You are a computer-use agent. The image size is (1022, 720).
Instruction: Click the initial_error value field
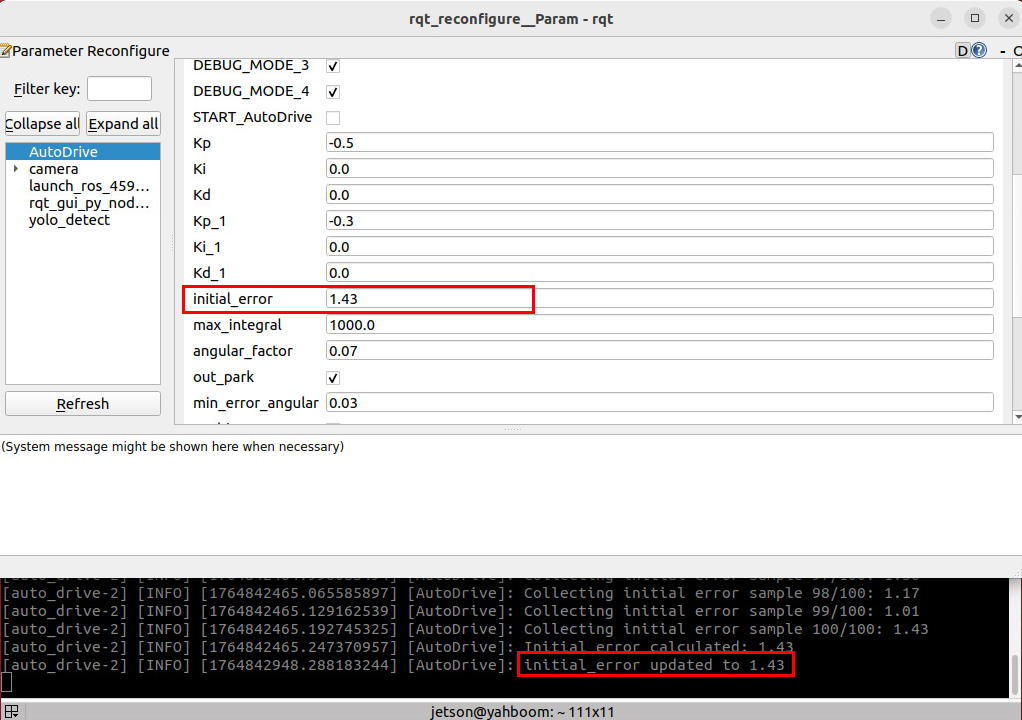pos(660,299)
